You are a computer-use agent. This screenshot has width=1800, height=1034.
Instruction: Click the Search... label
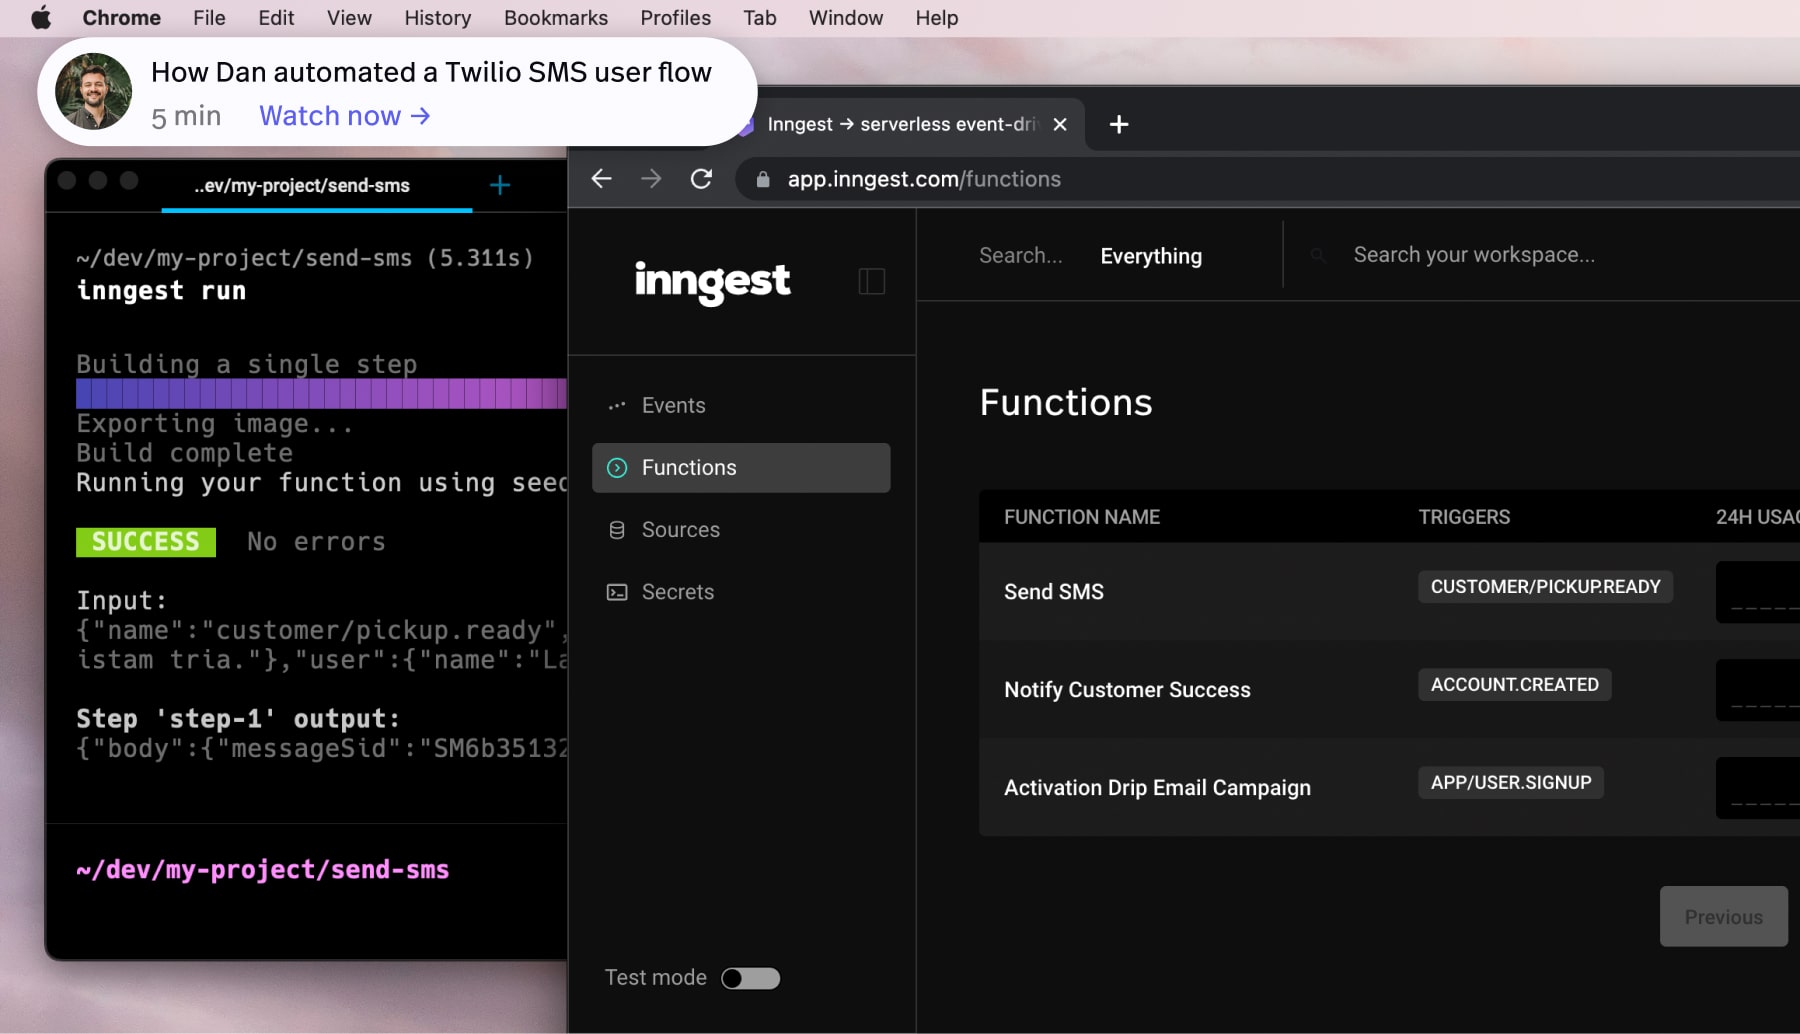tap(1020, 255)
